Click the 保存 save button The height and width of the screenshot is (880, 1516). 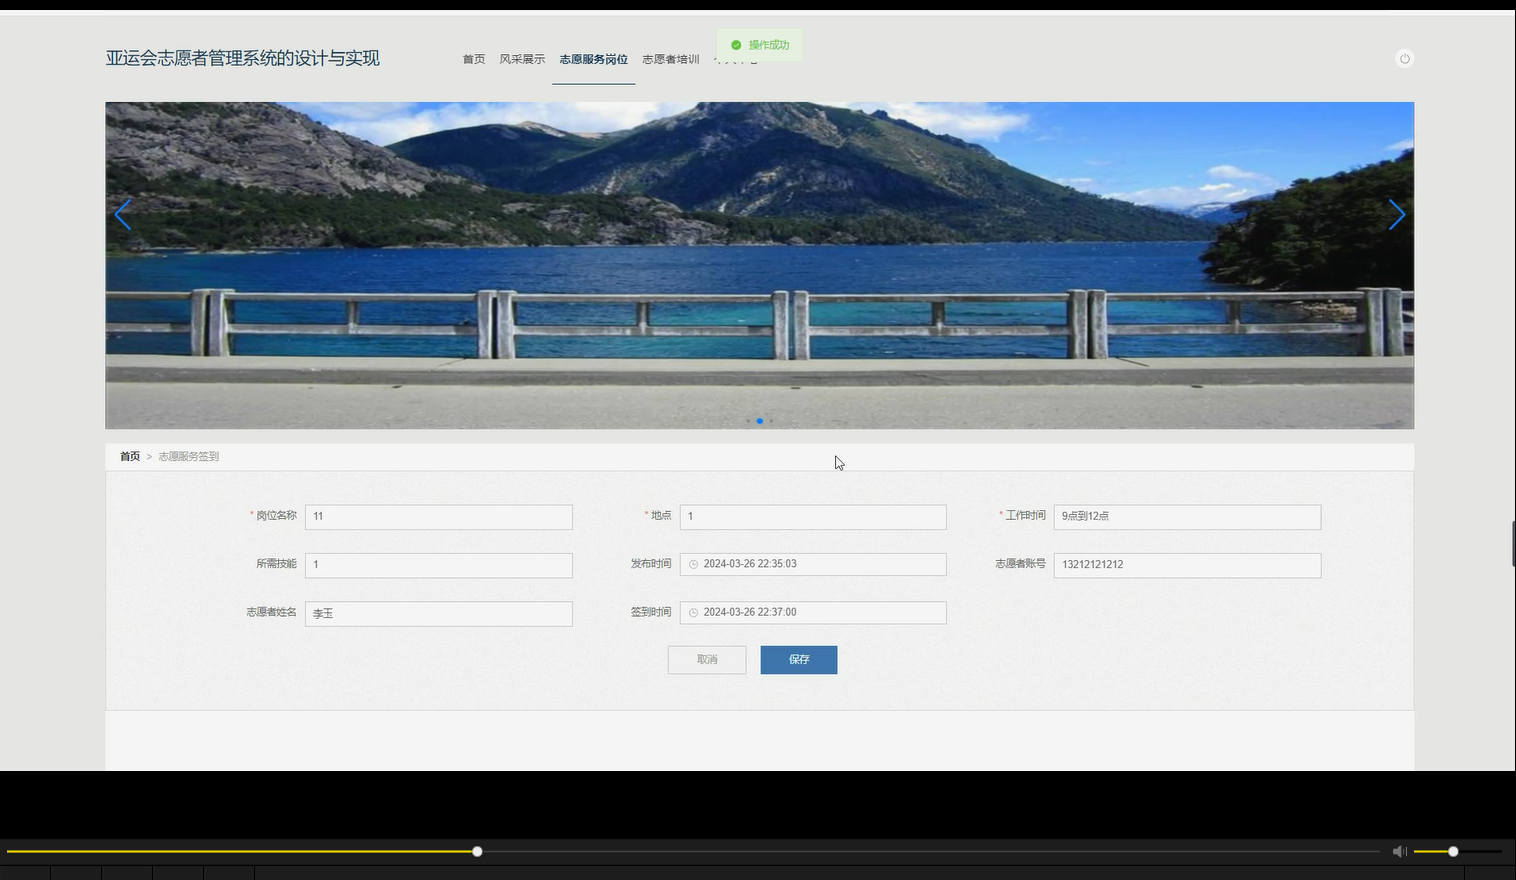click(799, 660)
